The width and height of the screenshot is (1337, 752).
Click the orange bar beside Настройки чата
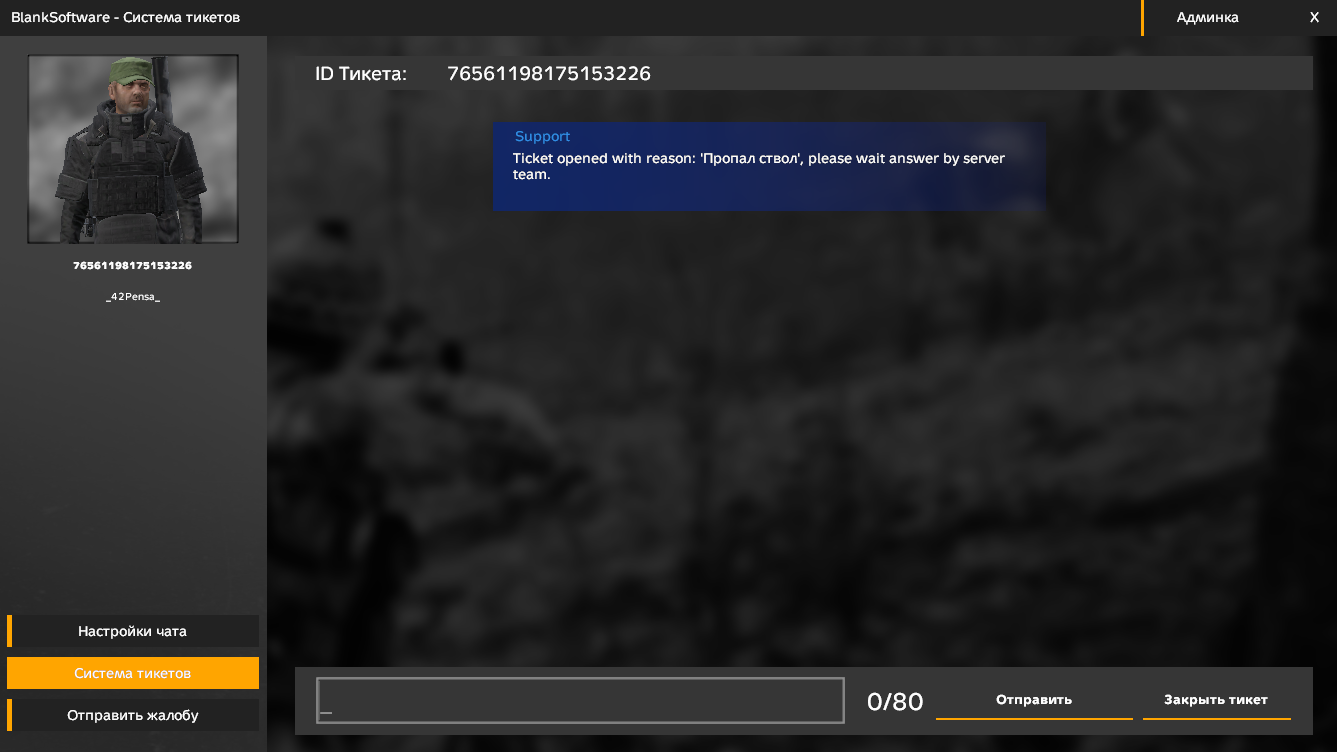9,631
